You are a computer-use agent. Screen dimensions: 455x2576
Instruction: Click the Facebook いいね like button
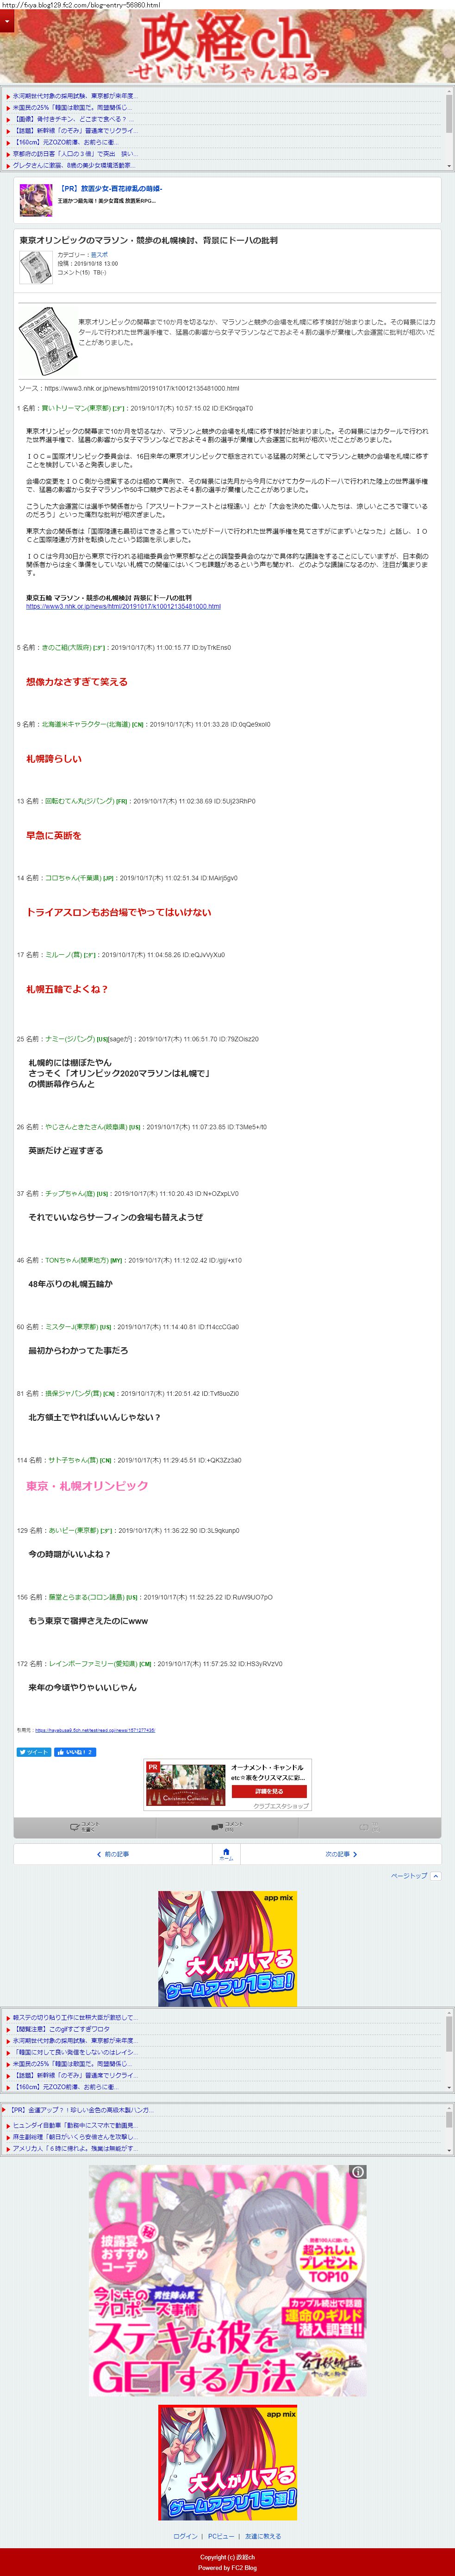pos(75,1752)
